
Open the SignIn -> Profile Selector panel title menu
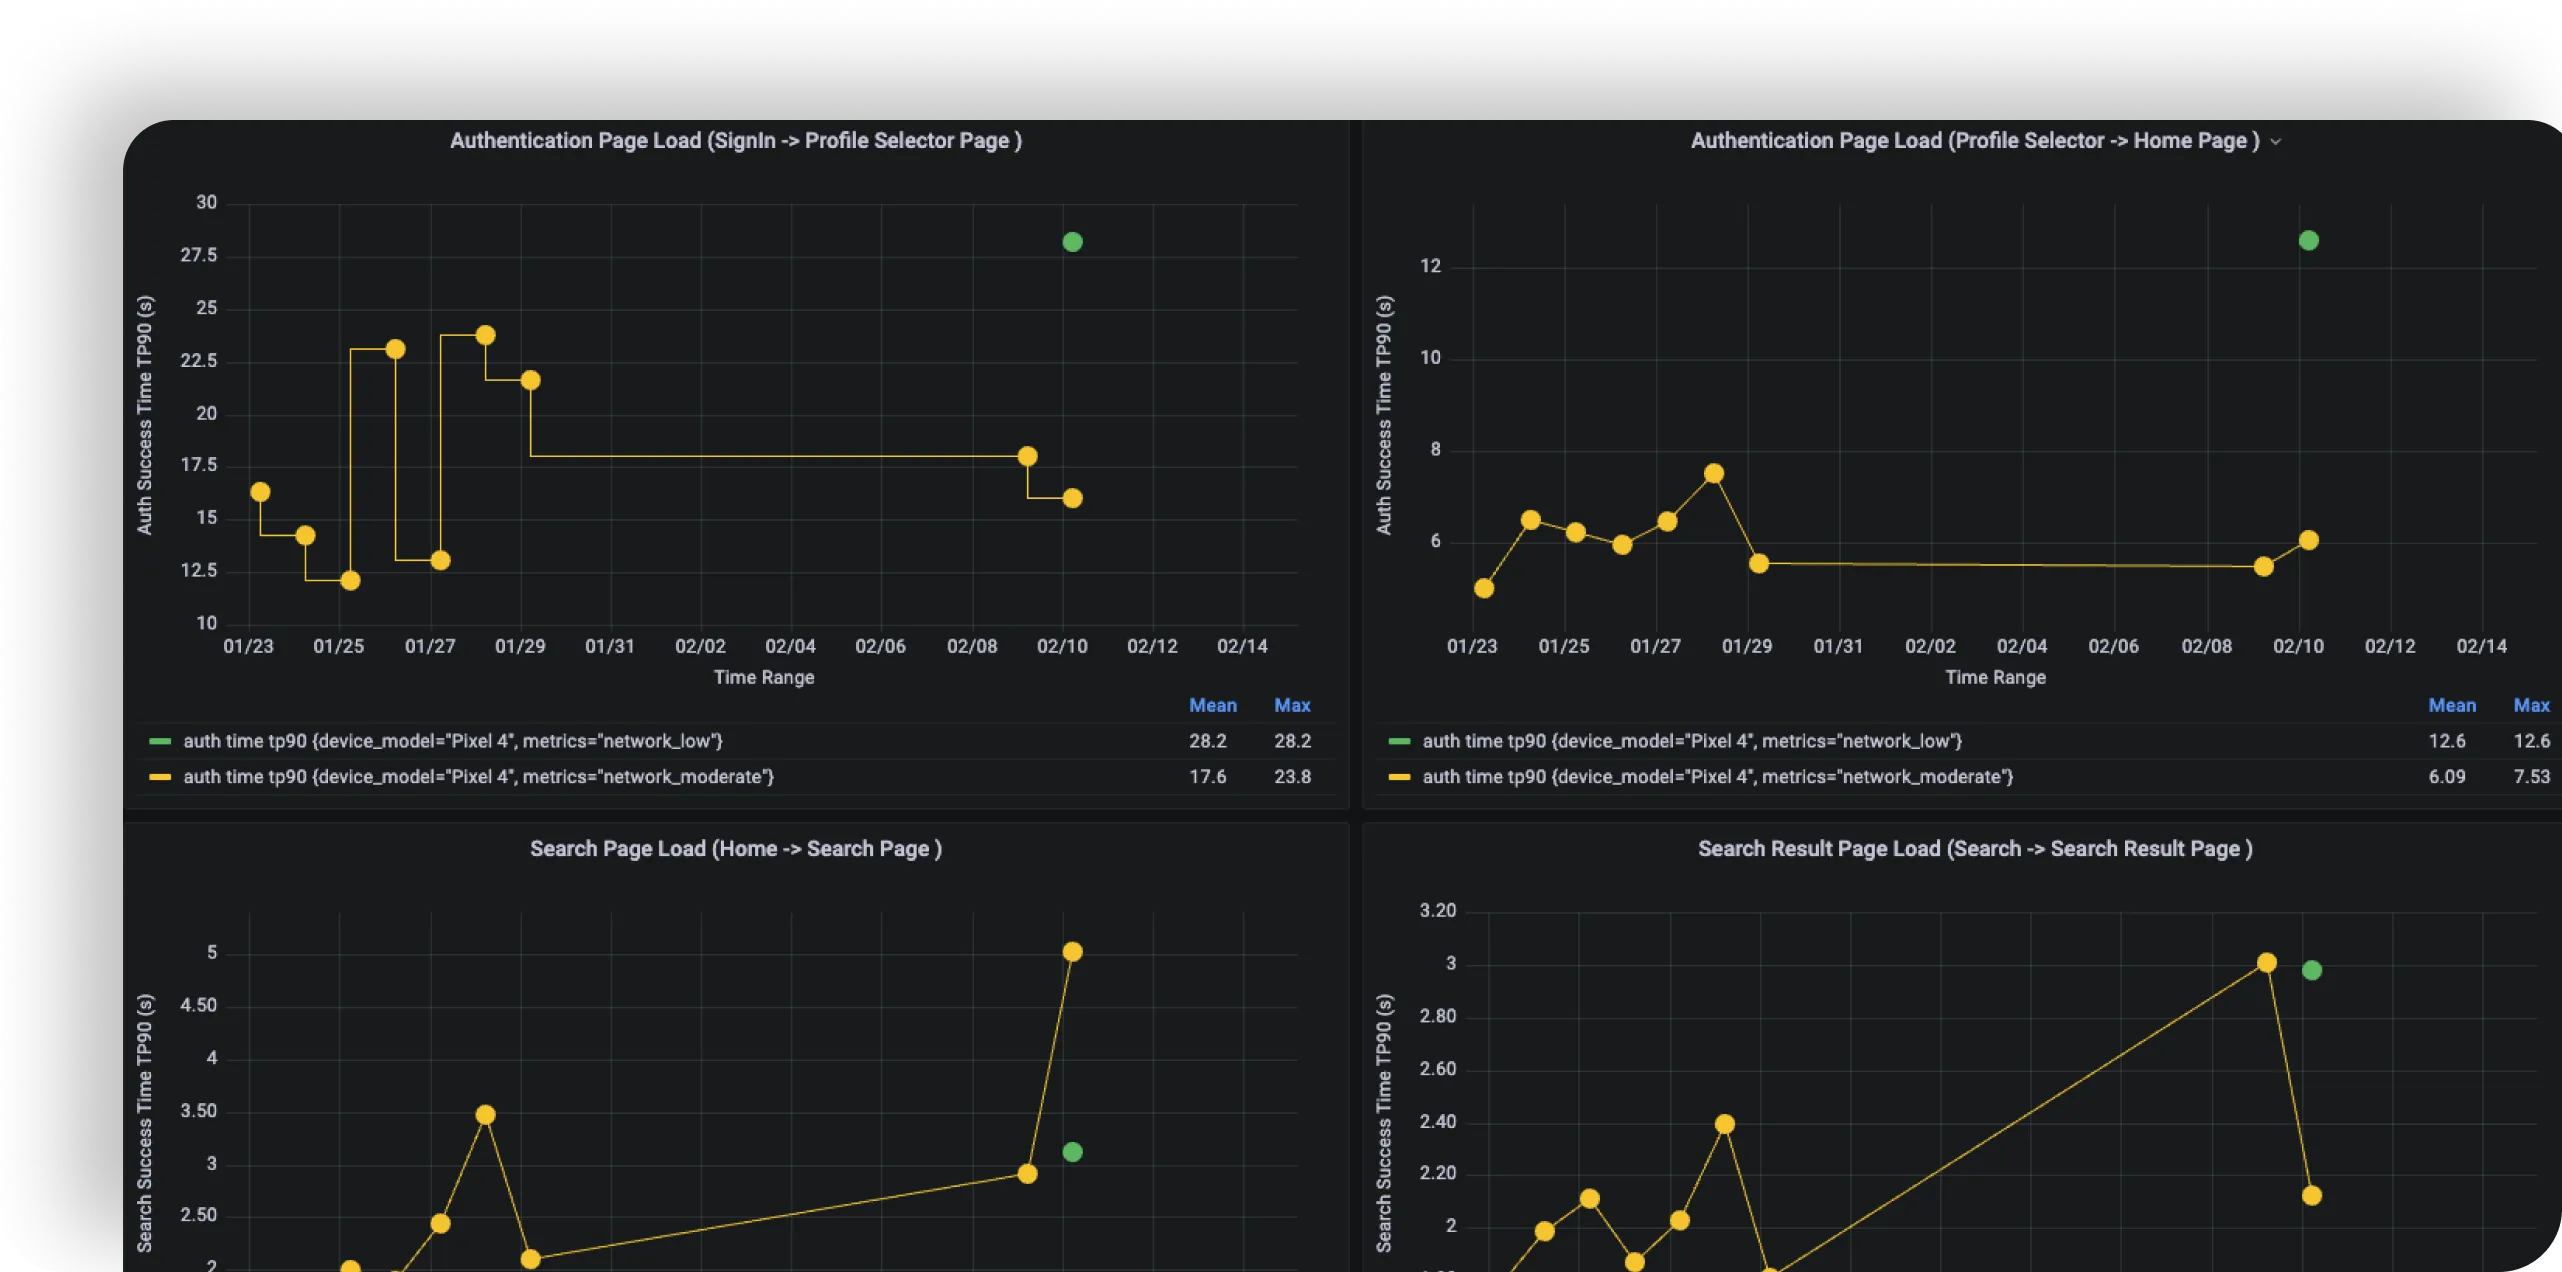point(735,141)
